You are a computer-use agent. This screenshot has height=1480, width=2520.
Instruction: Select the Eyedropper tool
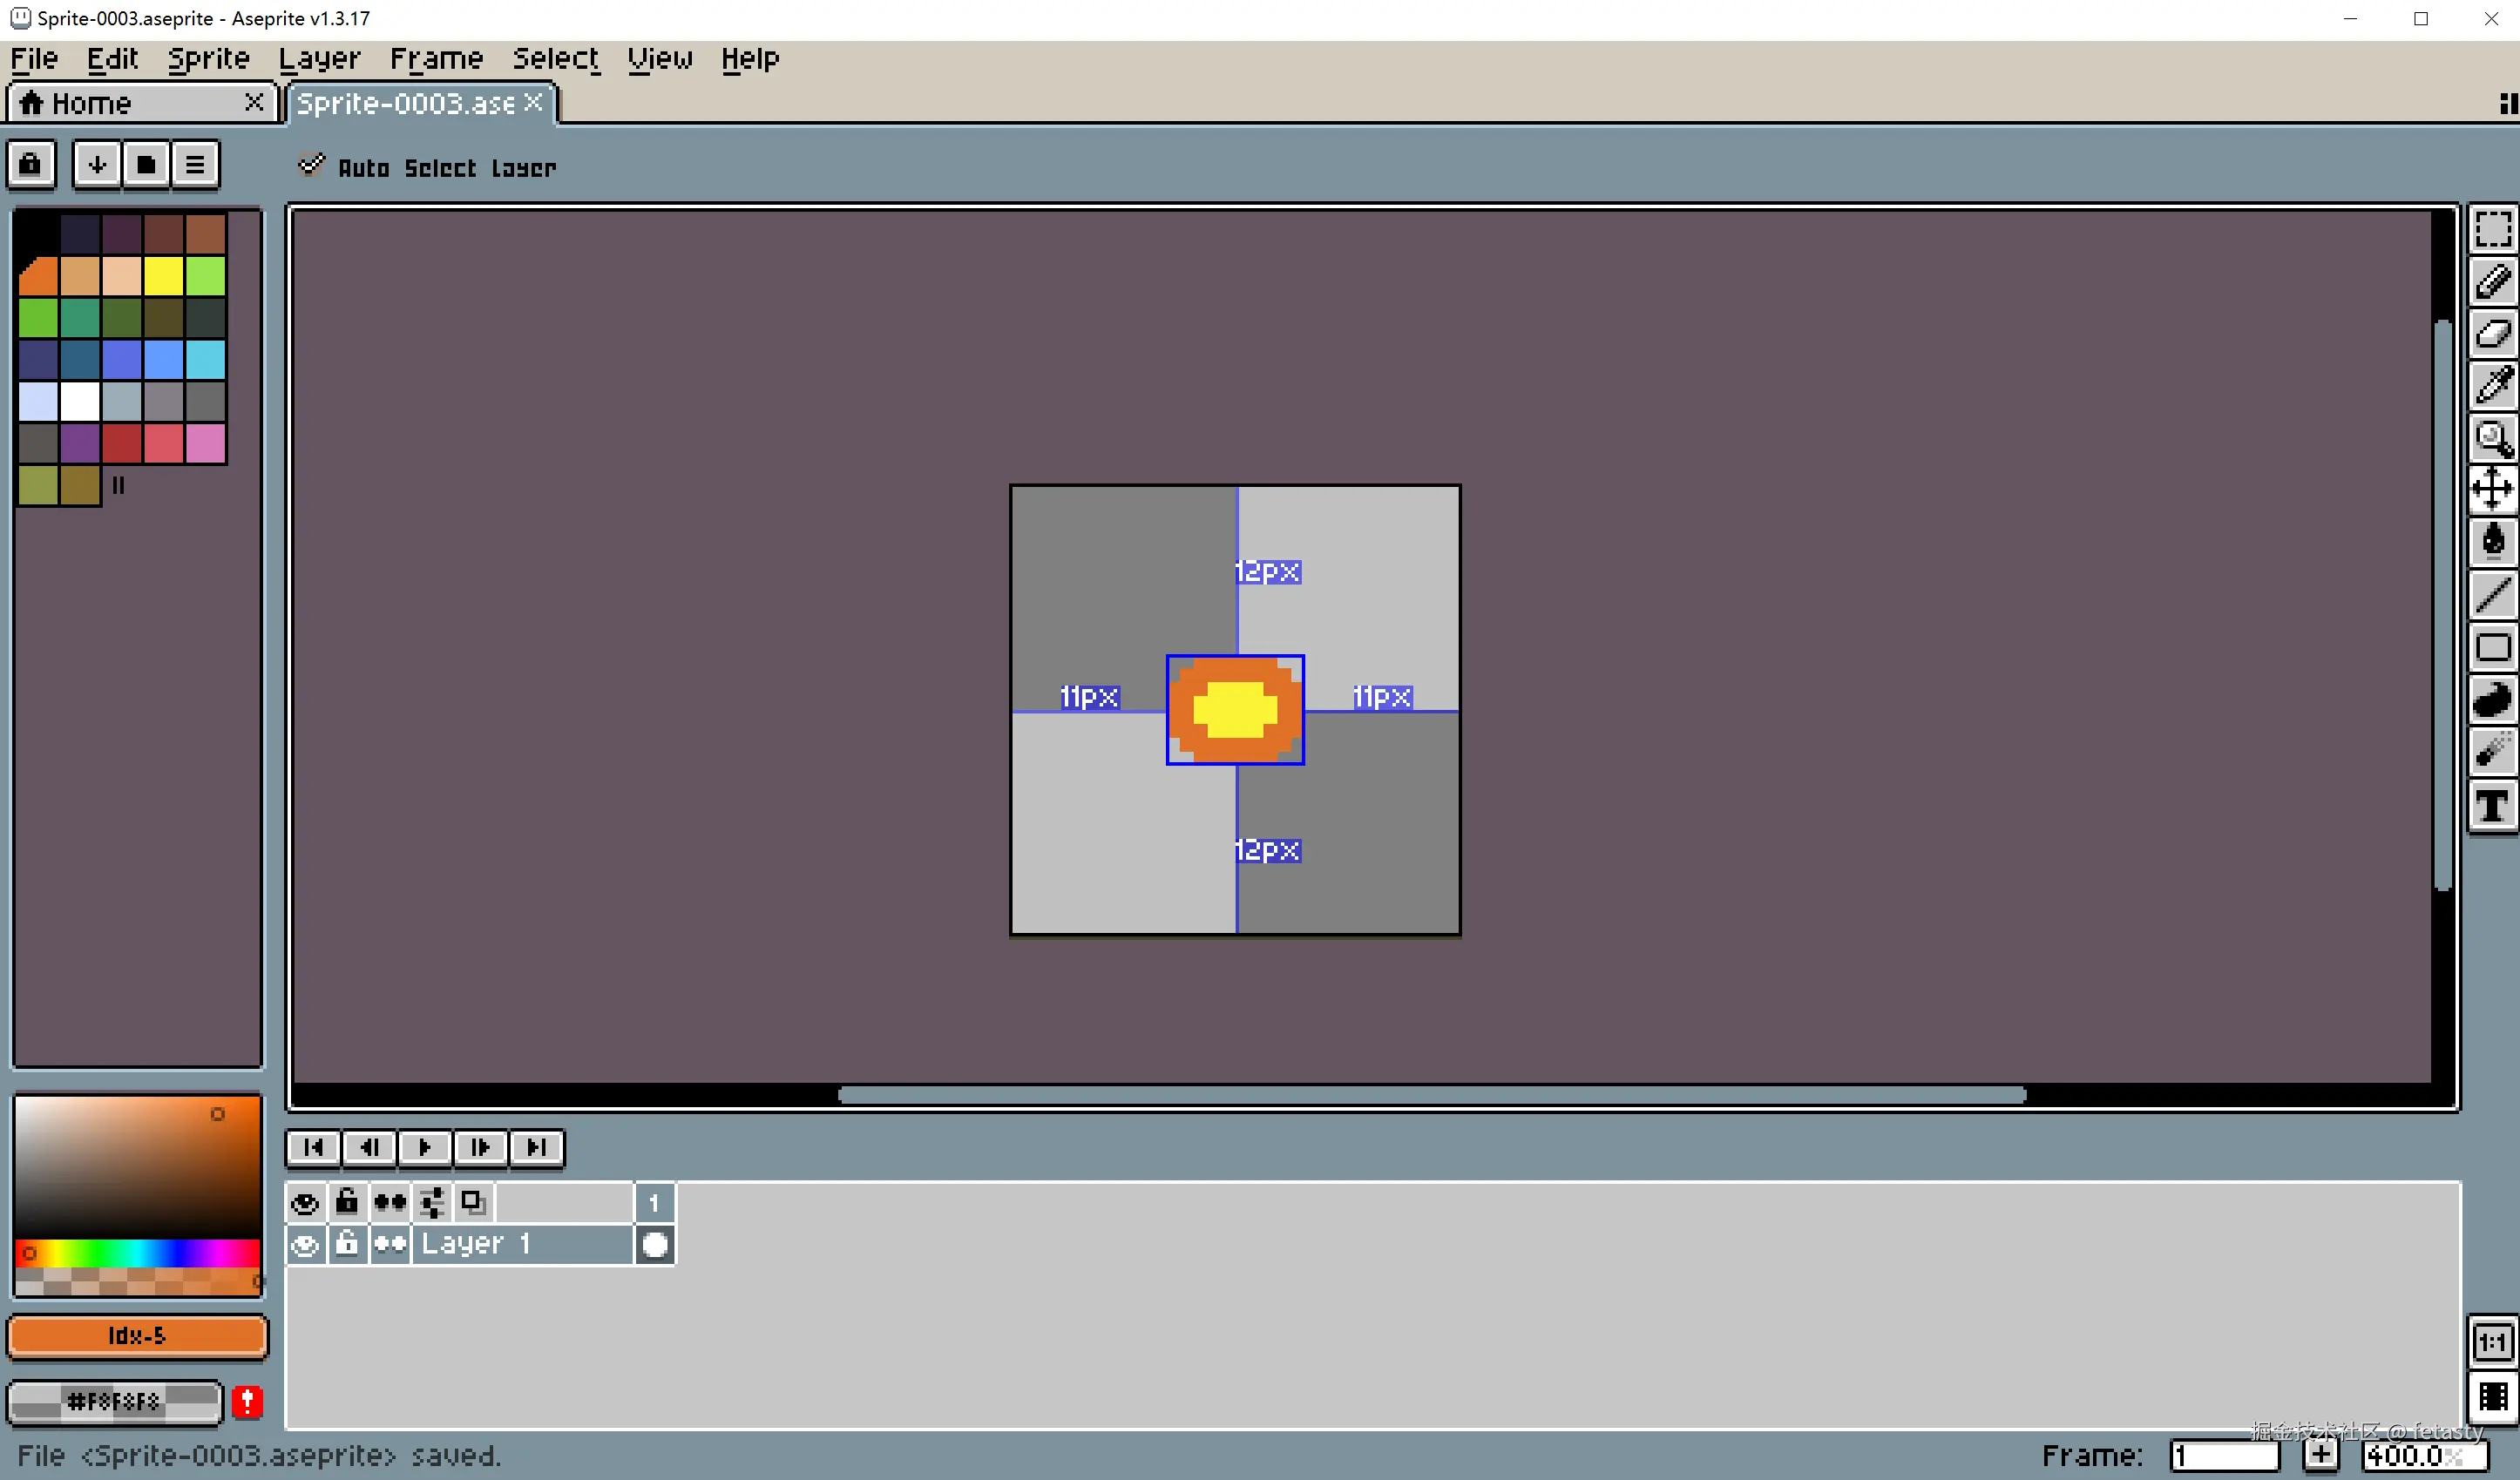(2492, 386)
